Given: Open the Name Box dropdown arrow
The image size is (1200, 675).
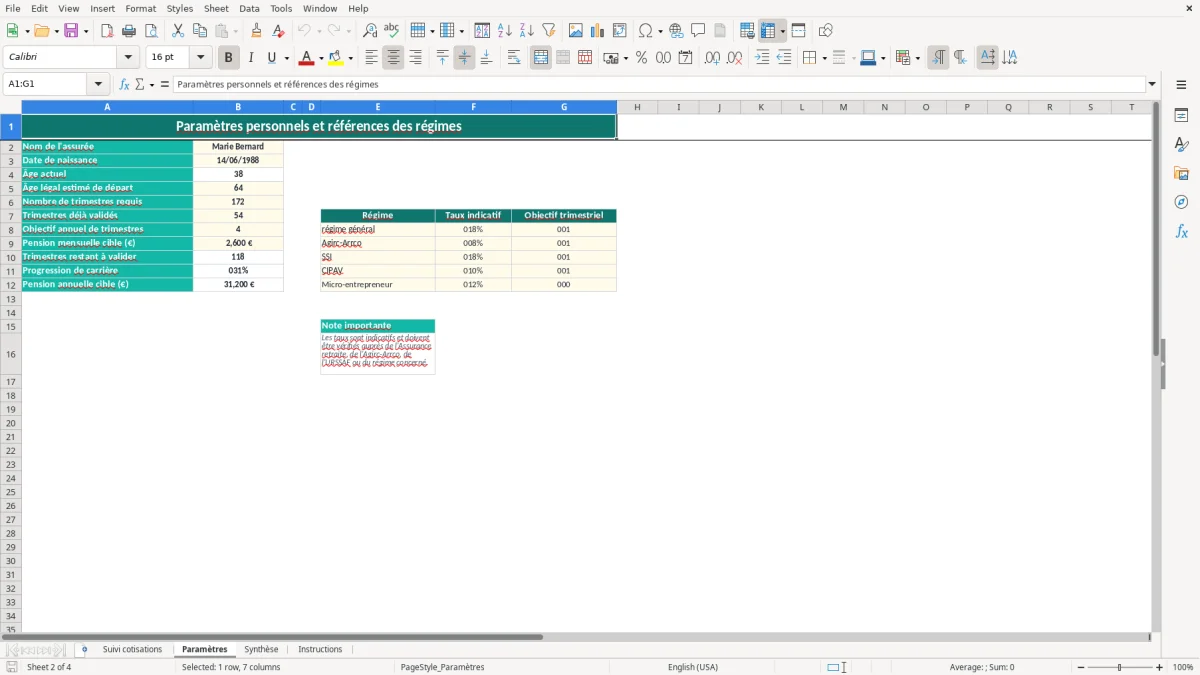Looking at the screenshot, I should pyautogui.click(x=98, y=84).
